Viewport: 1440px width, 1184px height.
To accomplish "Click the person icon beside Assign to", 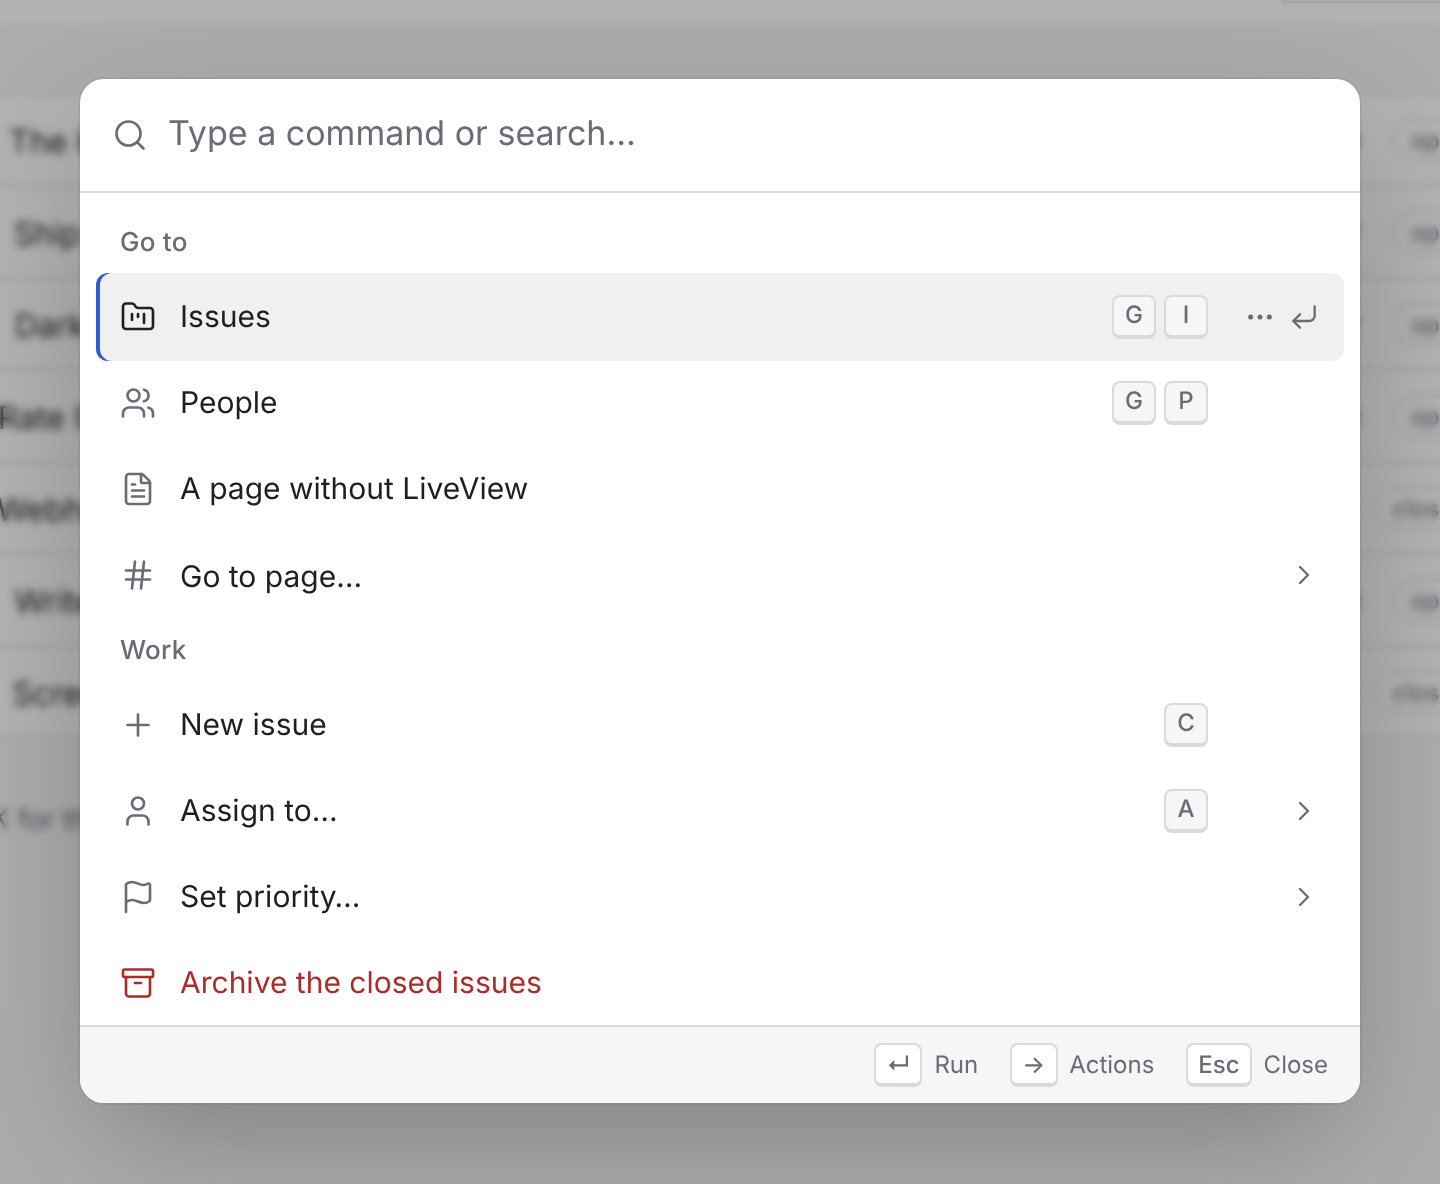I will (x=138, y=811).
